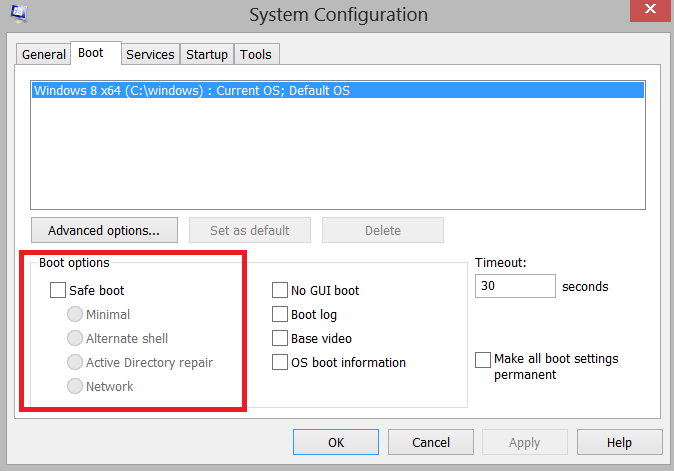Enable the Boot log checkbox
The height and width of the screenshot is (471, 674).
(x=280, y=314)
